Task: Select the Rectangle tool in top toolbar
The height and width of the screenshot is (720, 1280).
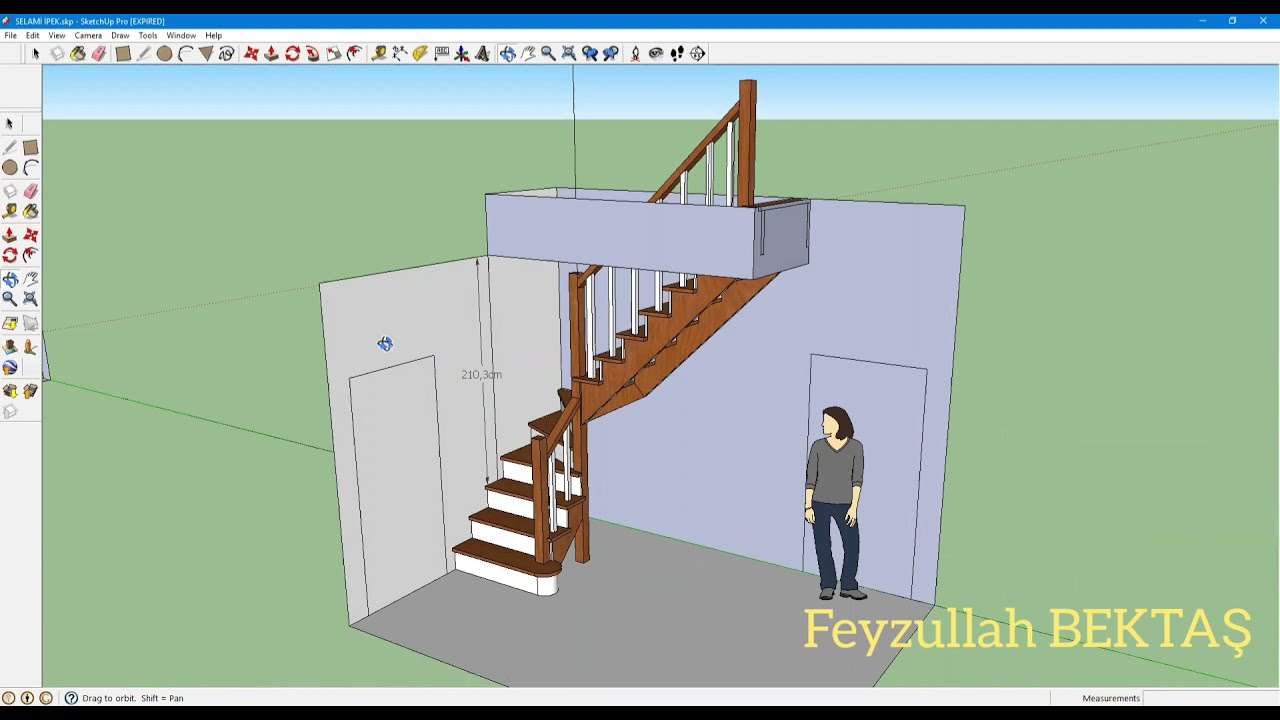Action: tap(123, 53)
